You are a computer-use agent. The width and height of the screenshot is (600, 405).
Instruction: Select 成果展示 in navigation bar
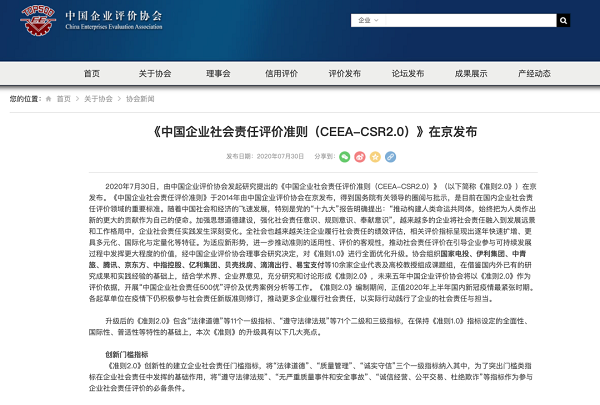pyautogui.click(x=470, y=73)
